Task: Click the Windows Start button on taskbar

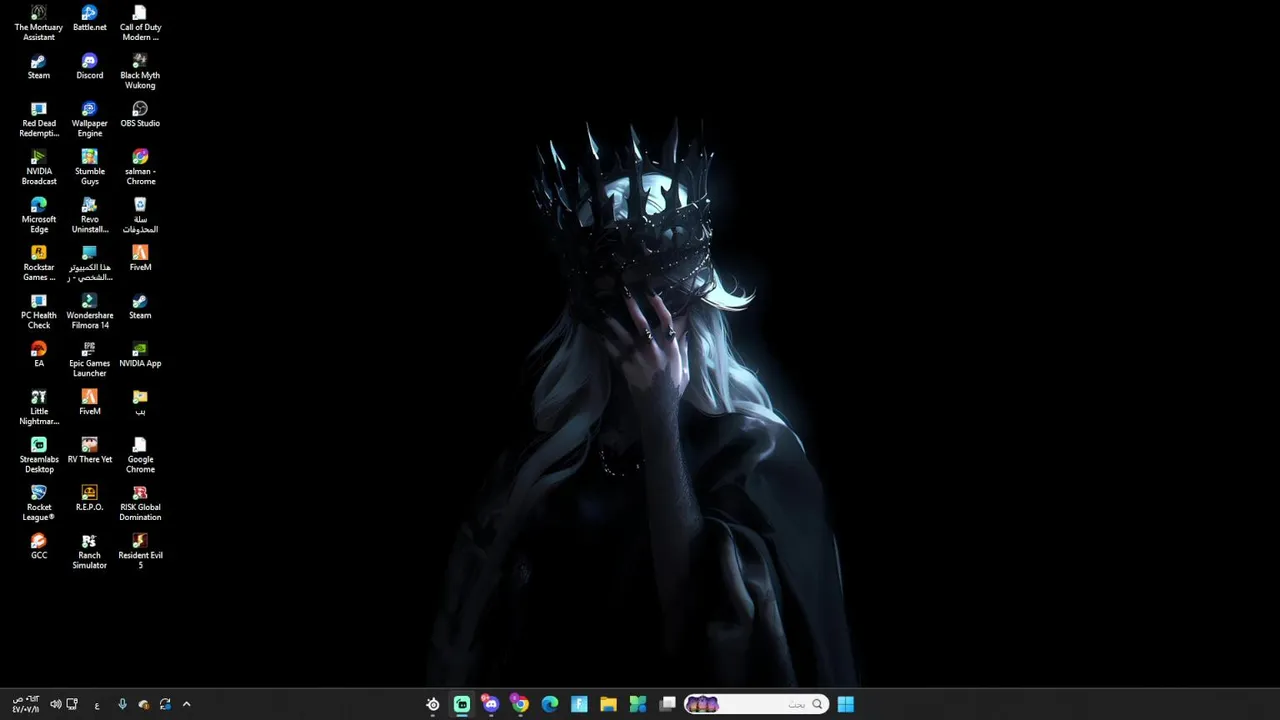Action: pos(845,704)
